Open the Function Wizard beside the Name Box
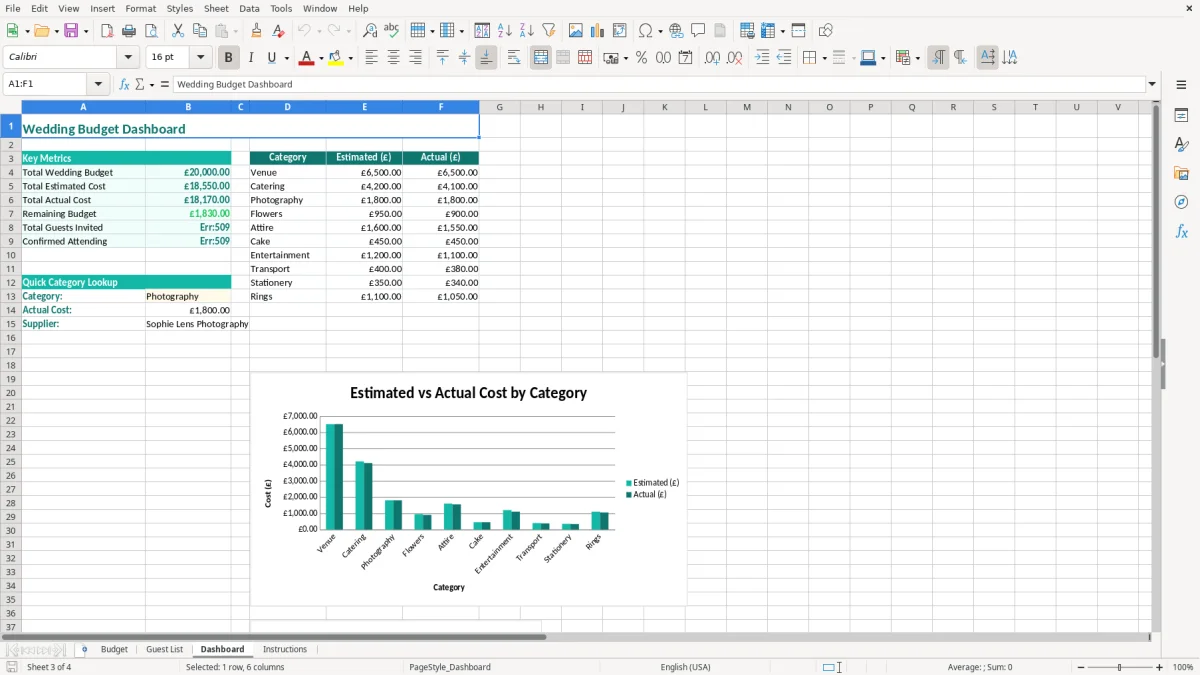1200x675 pixels. pyautogui.click(x=124, y=84)
